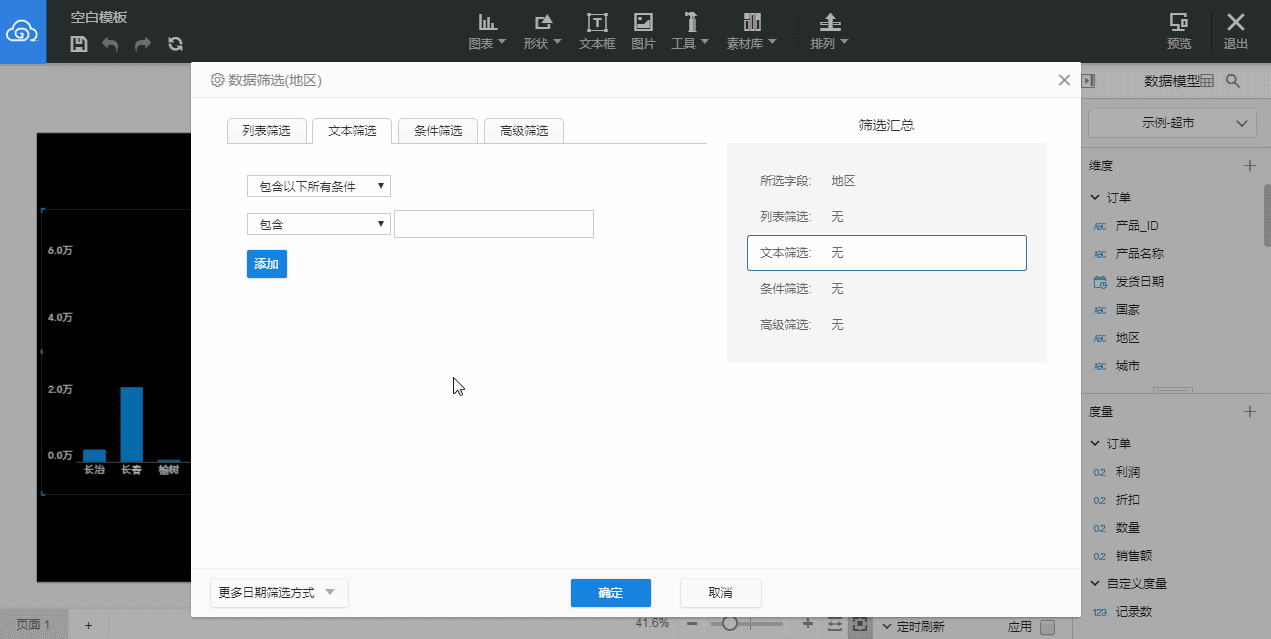Screen dimensions: 1271x639
Task: Open the 形状 shape menu
Action: click(543, 32)
